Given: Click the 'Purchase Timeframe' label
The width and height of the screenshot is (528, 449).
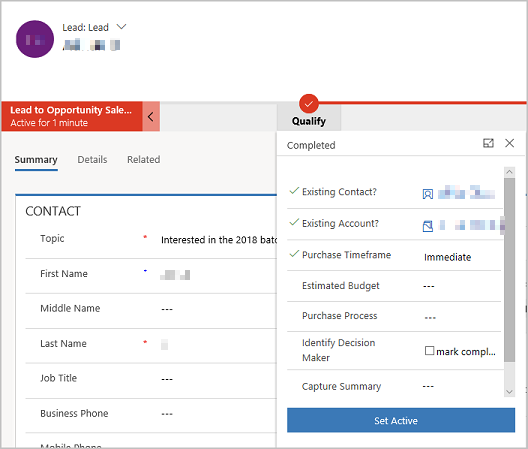Looking at the screenshot, I should click(346, 255).
